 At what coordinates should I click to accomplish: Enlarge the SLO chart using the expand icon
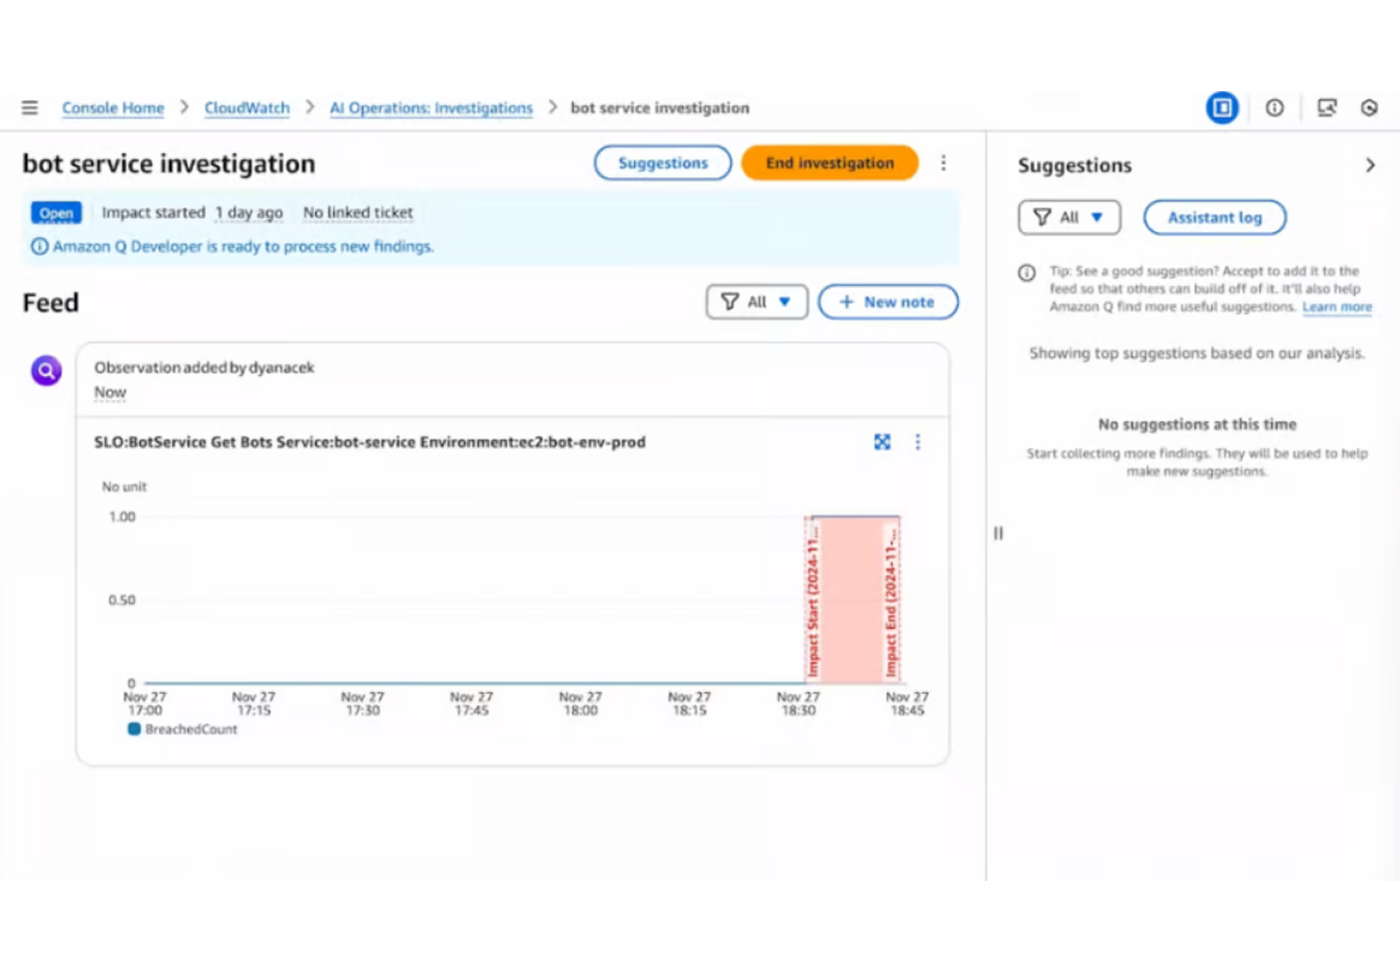(x=881, y=441)
